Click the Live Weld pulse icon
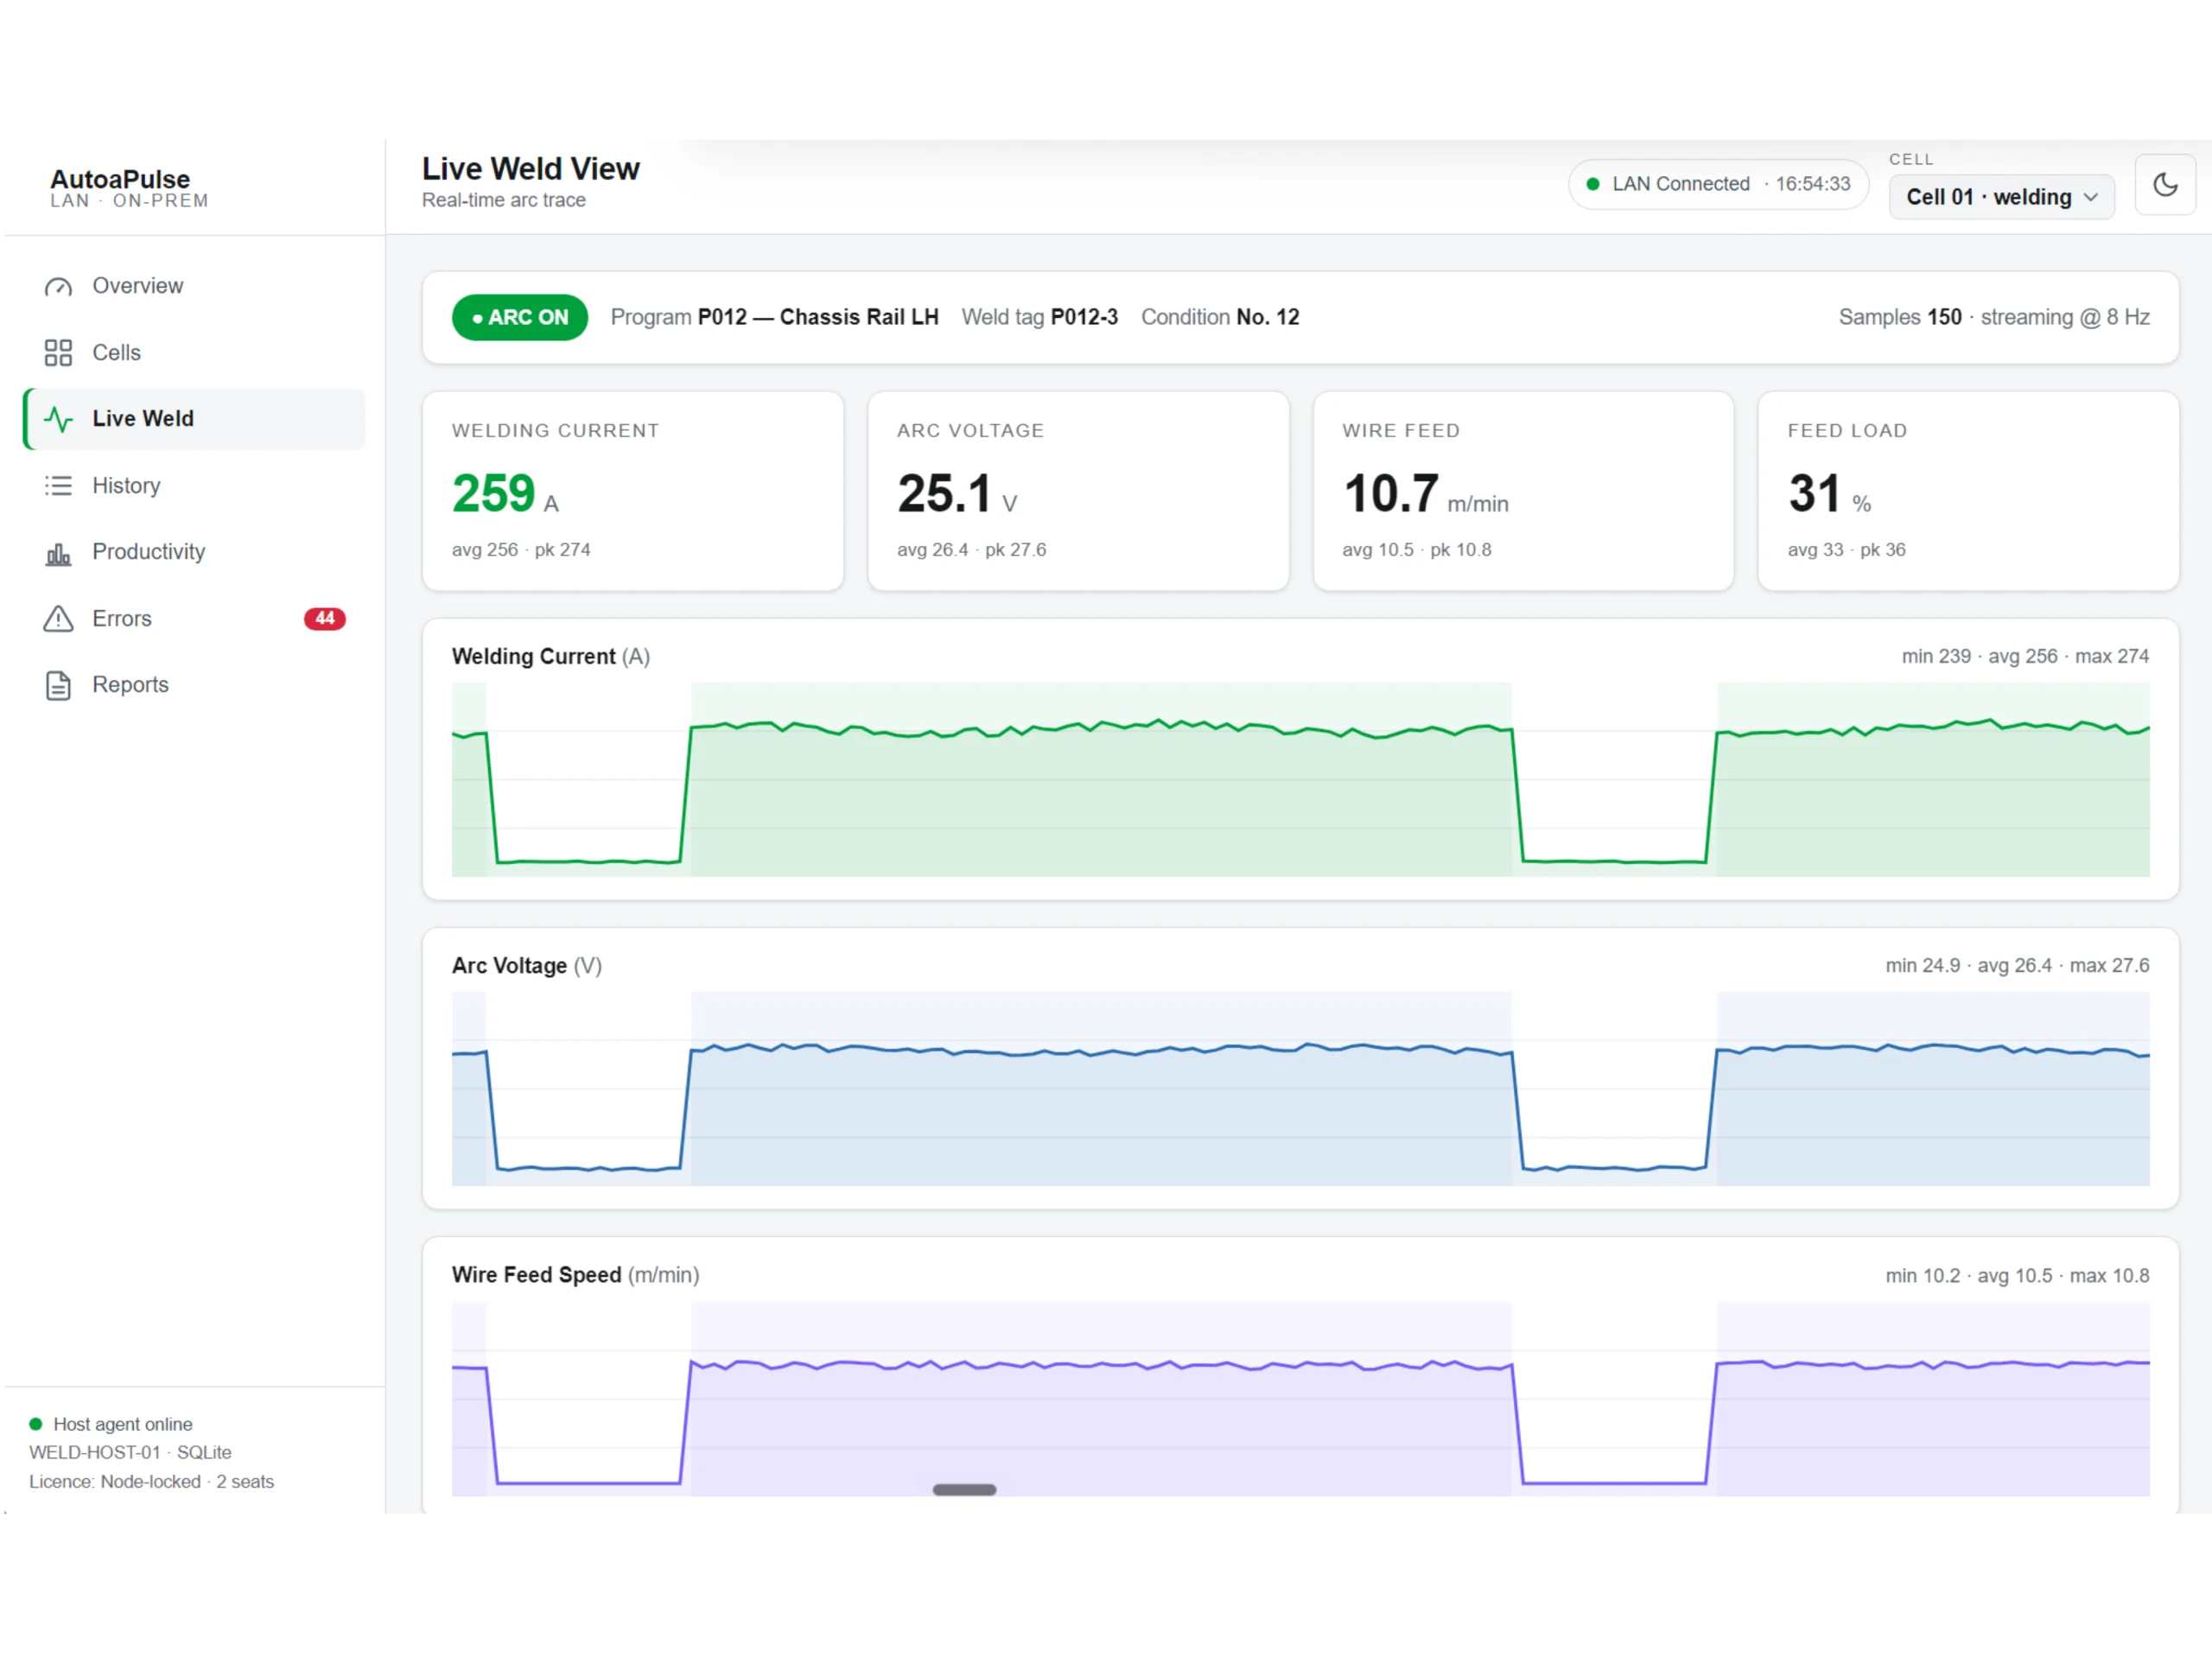The image size is (2212, 1658). [58, 419]
